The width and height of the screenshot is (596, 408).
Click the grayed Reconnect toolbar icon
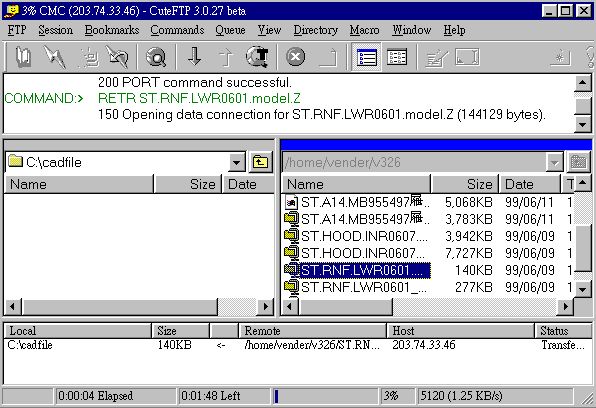click(x=89, y=57)
